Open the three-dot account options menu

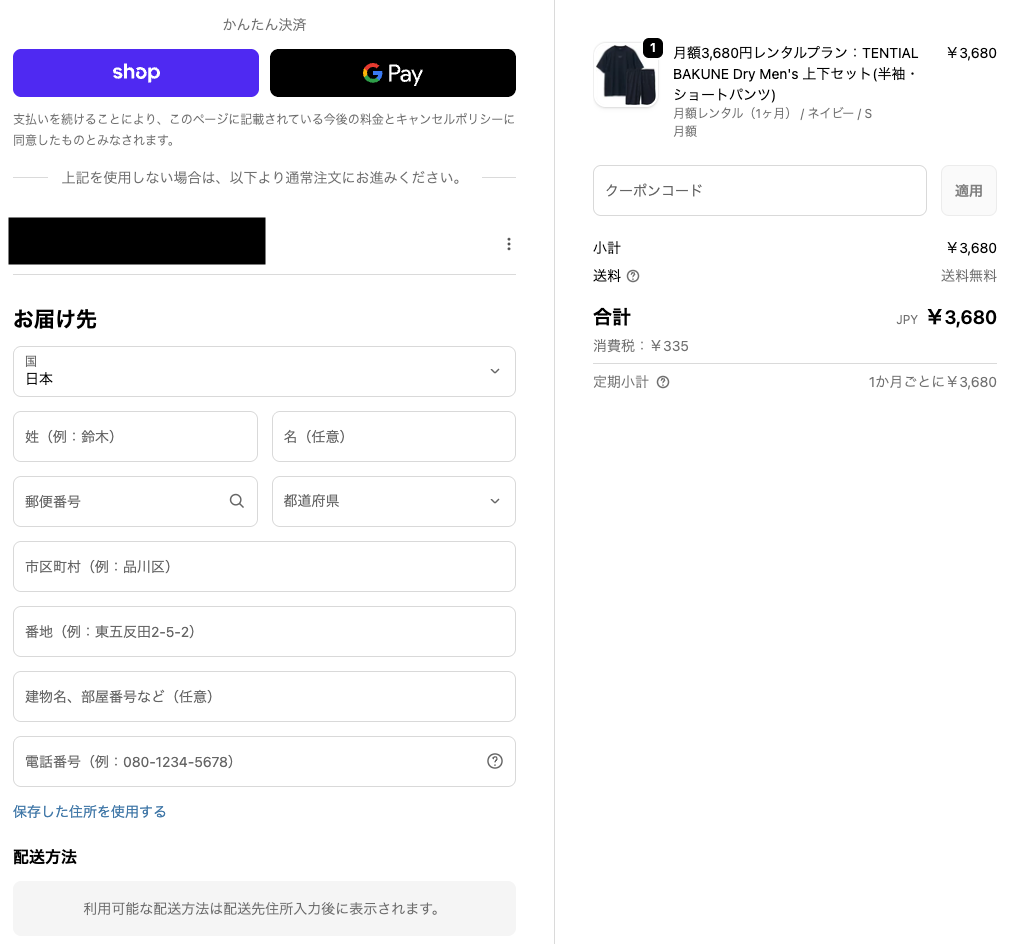[509, 244]
